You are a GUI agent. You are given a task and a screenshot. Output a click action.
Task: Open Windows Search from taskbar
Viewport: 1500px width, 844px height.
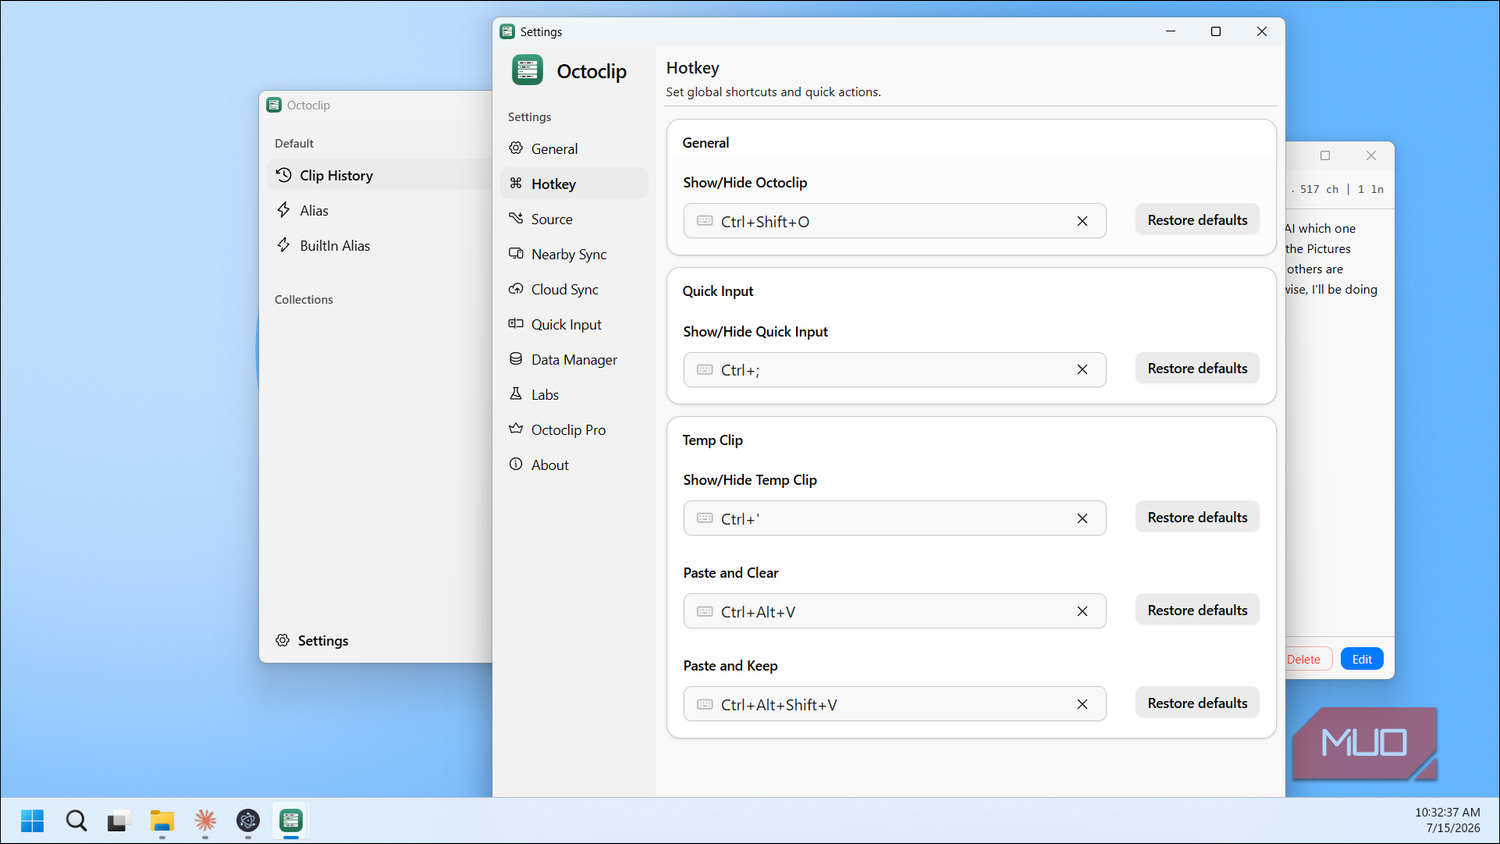pos(76,821)
